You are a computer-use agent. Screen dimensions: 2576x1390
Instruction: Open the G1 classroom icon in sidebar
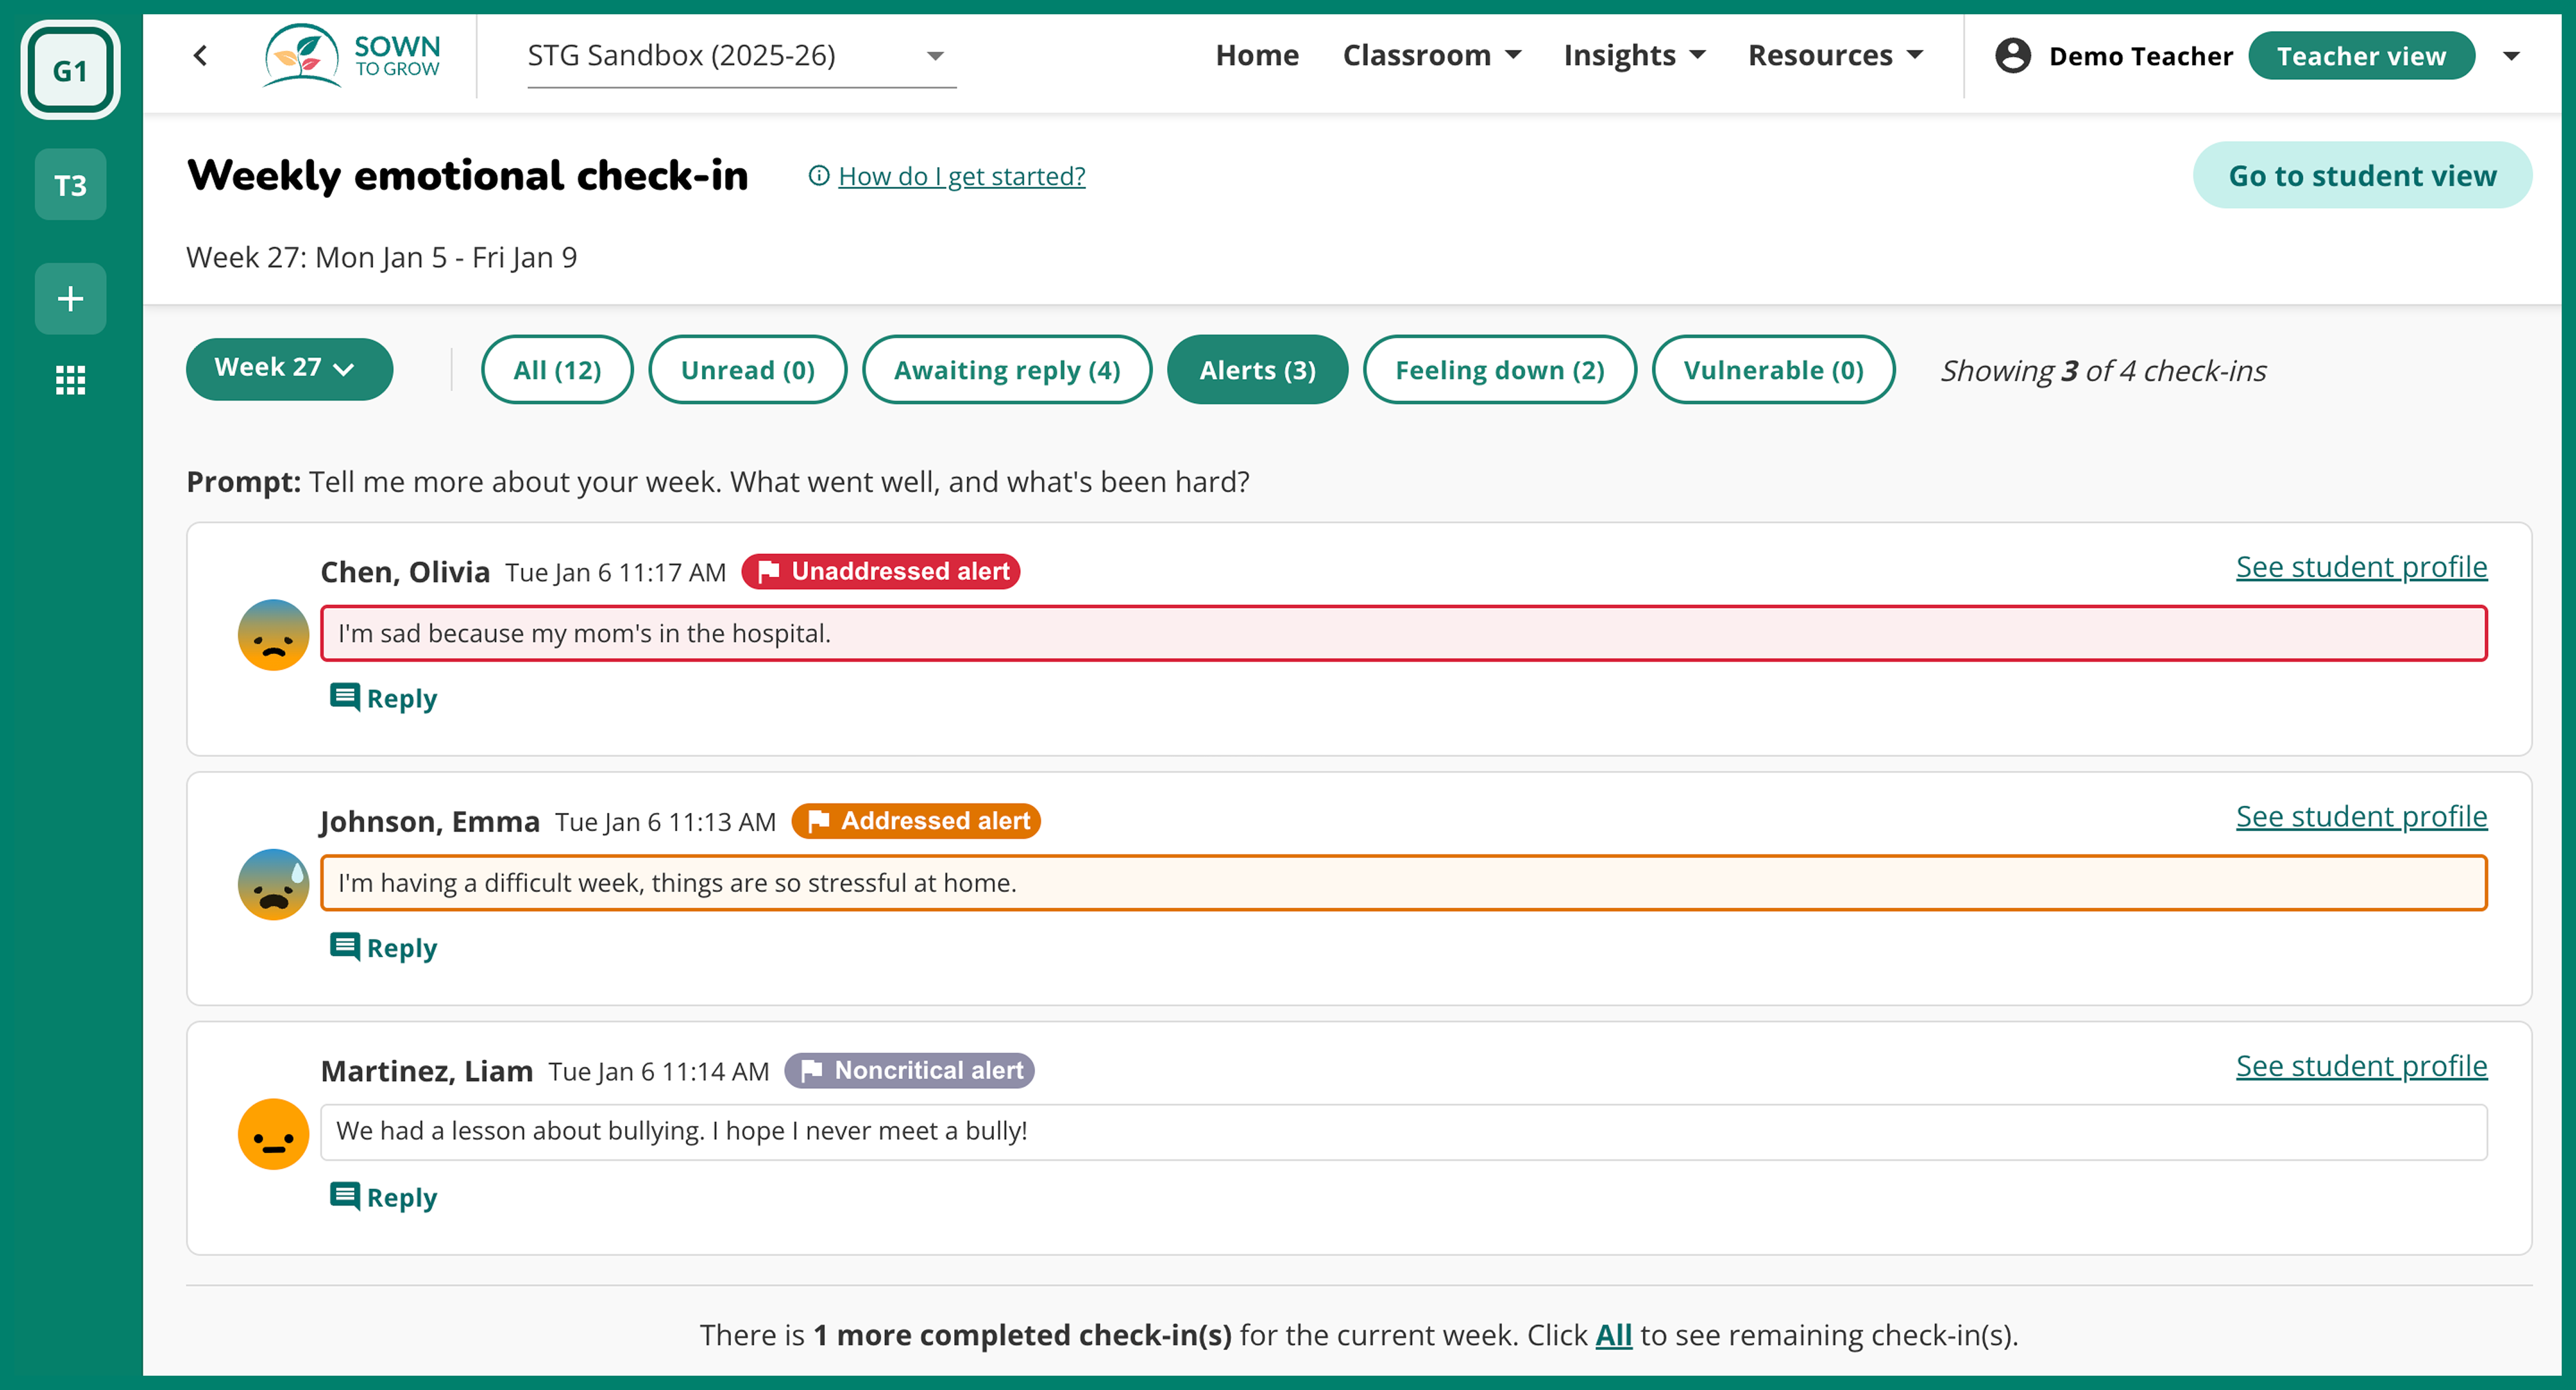70,70
